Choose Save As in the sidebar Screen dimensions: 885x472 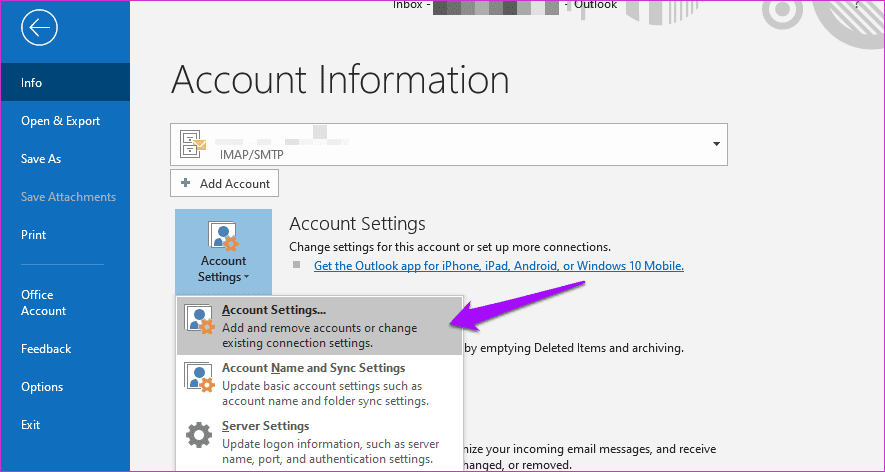[41, 159]
